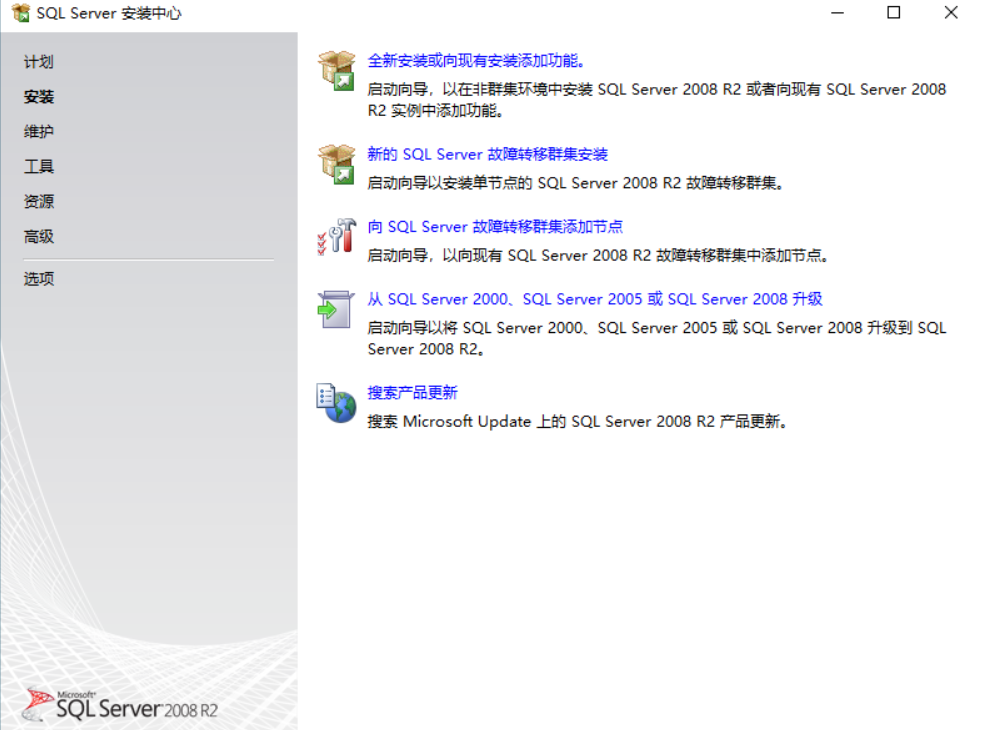
Task: Click the failover cluster install box icon
Action: pos(335,163)
